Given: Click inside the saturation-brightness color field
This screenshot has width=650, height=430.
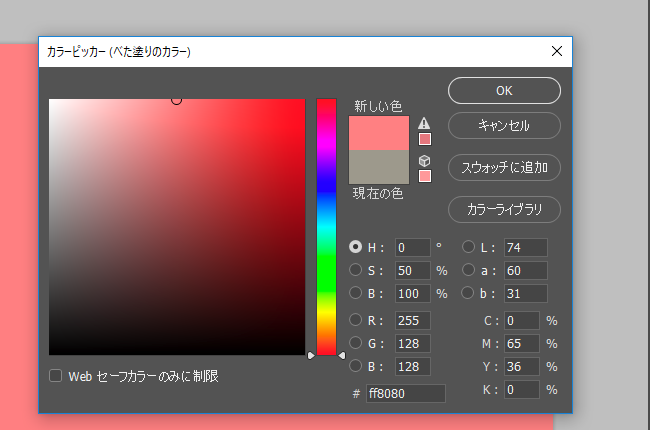Looking at the screenshot, I should tap(177, 227).
